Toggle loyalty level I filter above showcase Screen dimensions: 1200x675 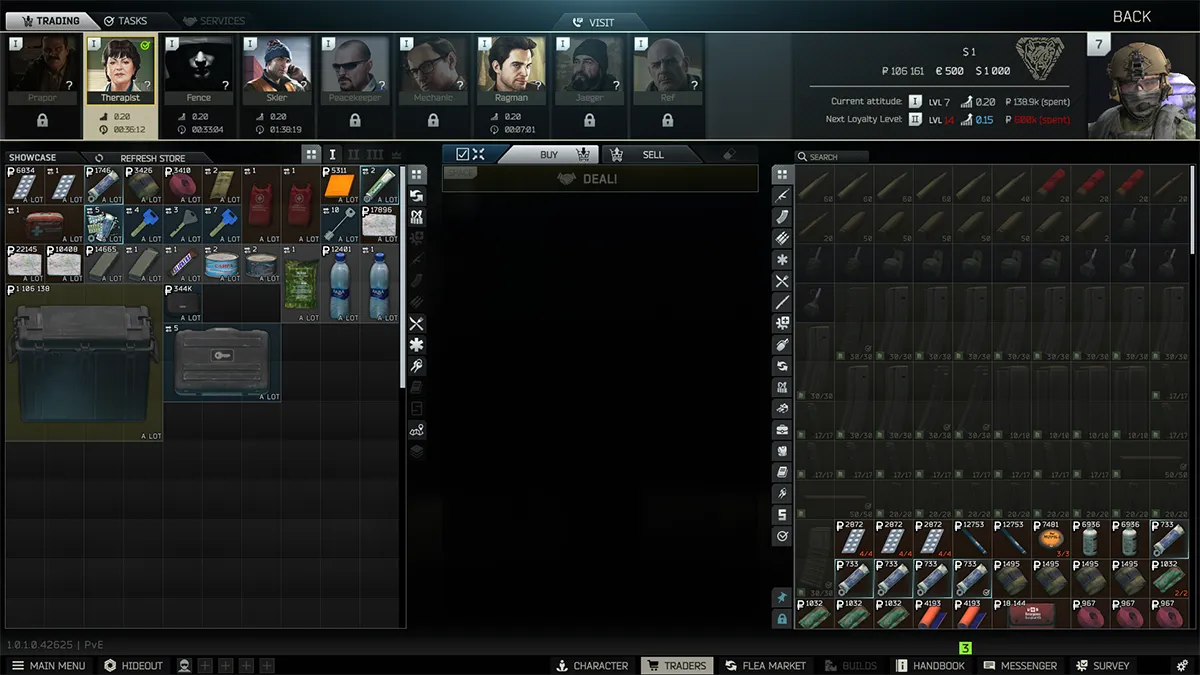click(333, 154)
